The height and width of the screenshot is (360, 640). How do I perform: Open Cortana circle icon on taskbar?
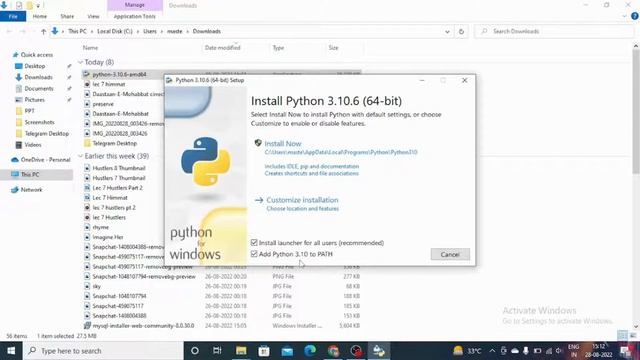195,351
